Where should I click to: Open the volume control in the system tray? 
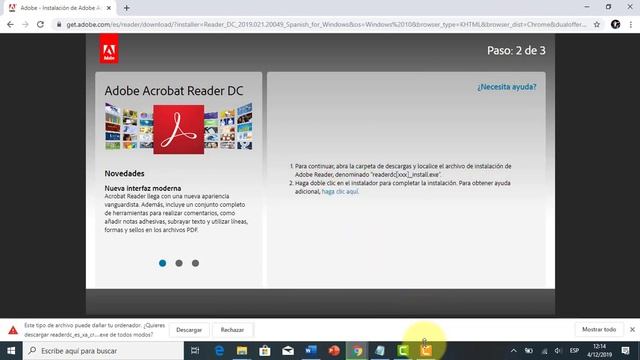tap(558, 351)
